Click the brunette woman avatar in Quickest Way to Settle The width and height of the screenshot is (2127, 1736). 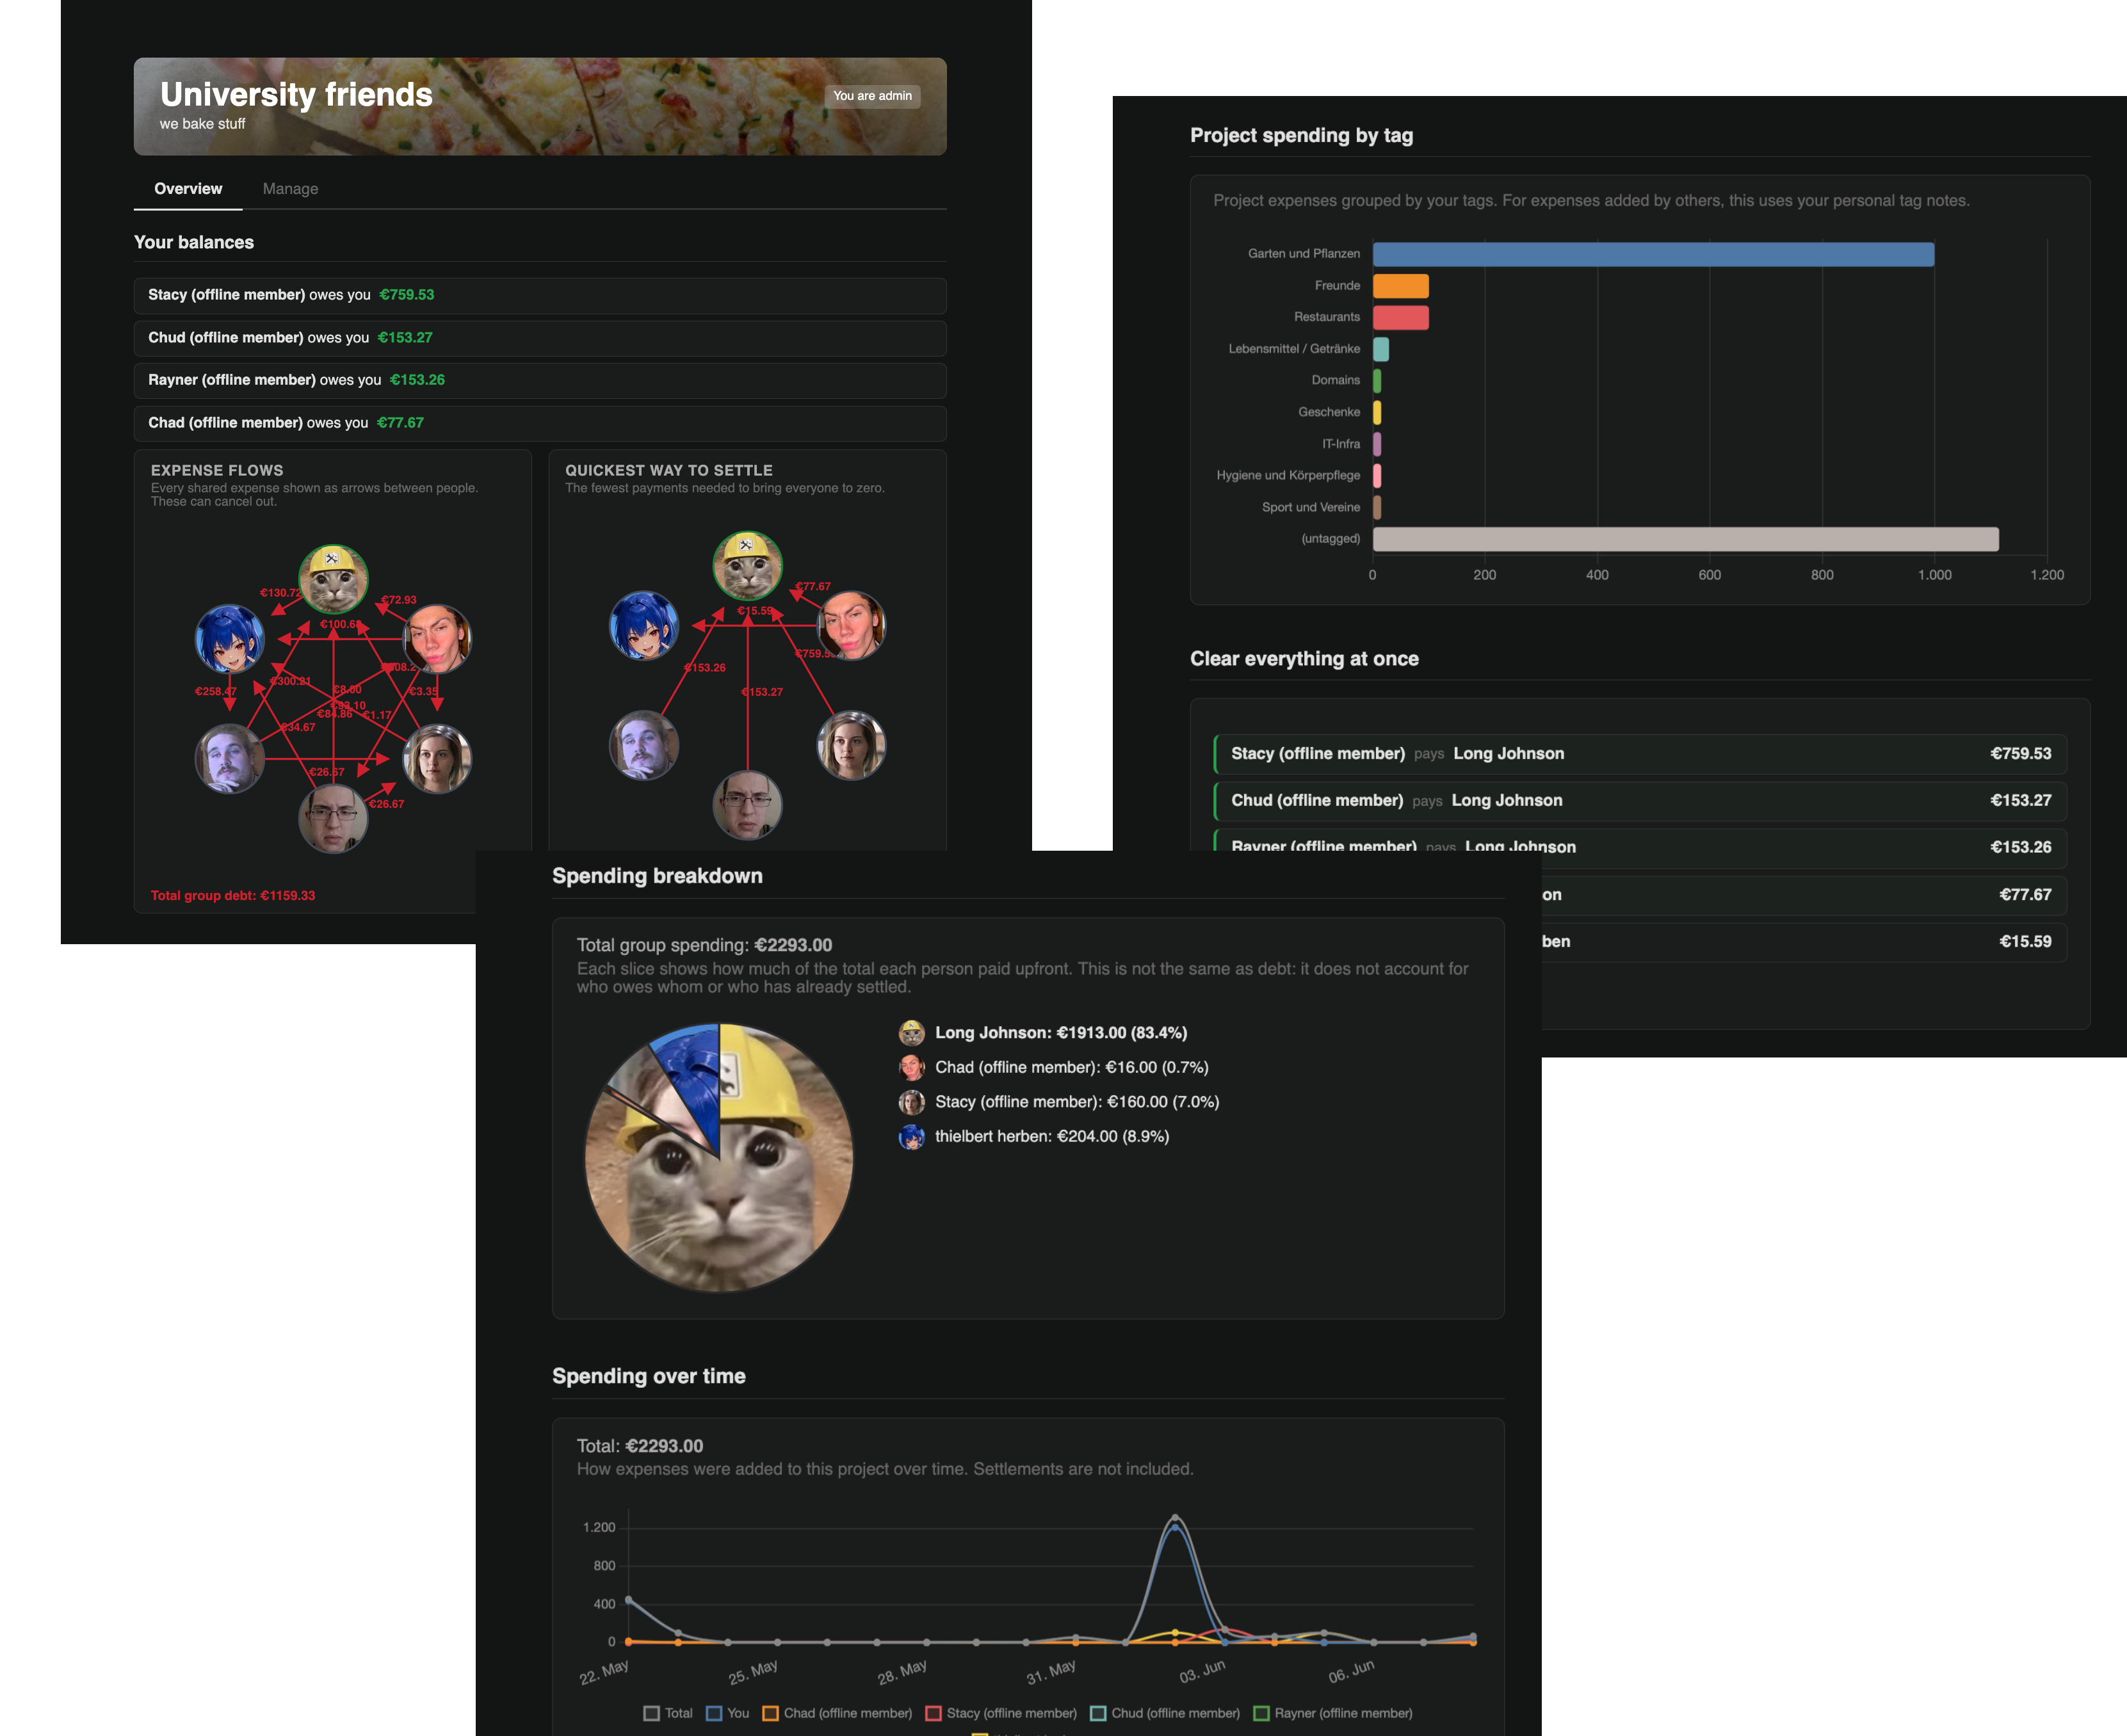pos(851,745)
